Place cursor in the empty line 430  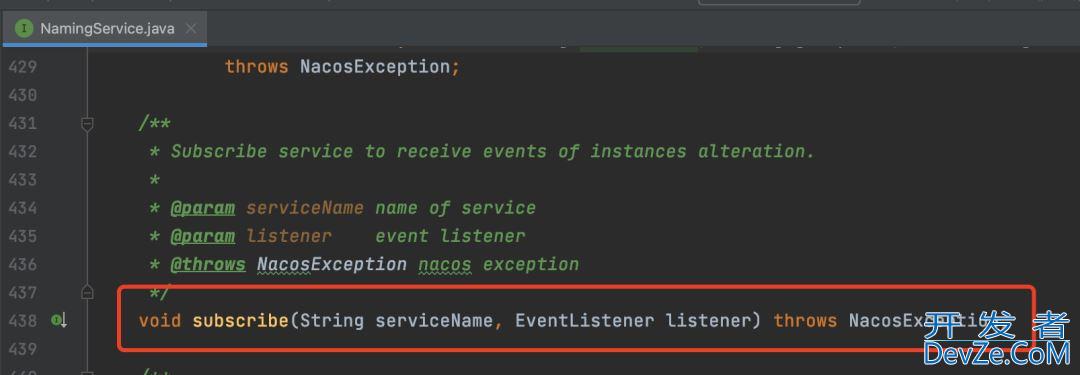(551, 96)
